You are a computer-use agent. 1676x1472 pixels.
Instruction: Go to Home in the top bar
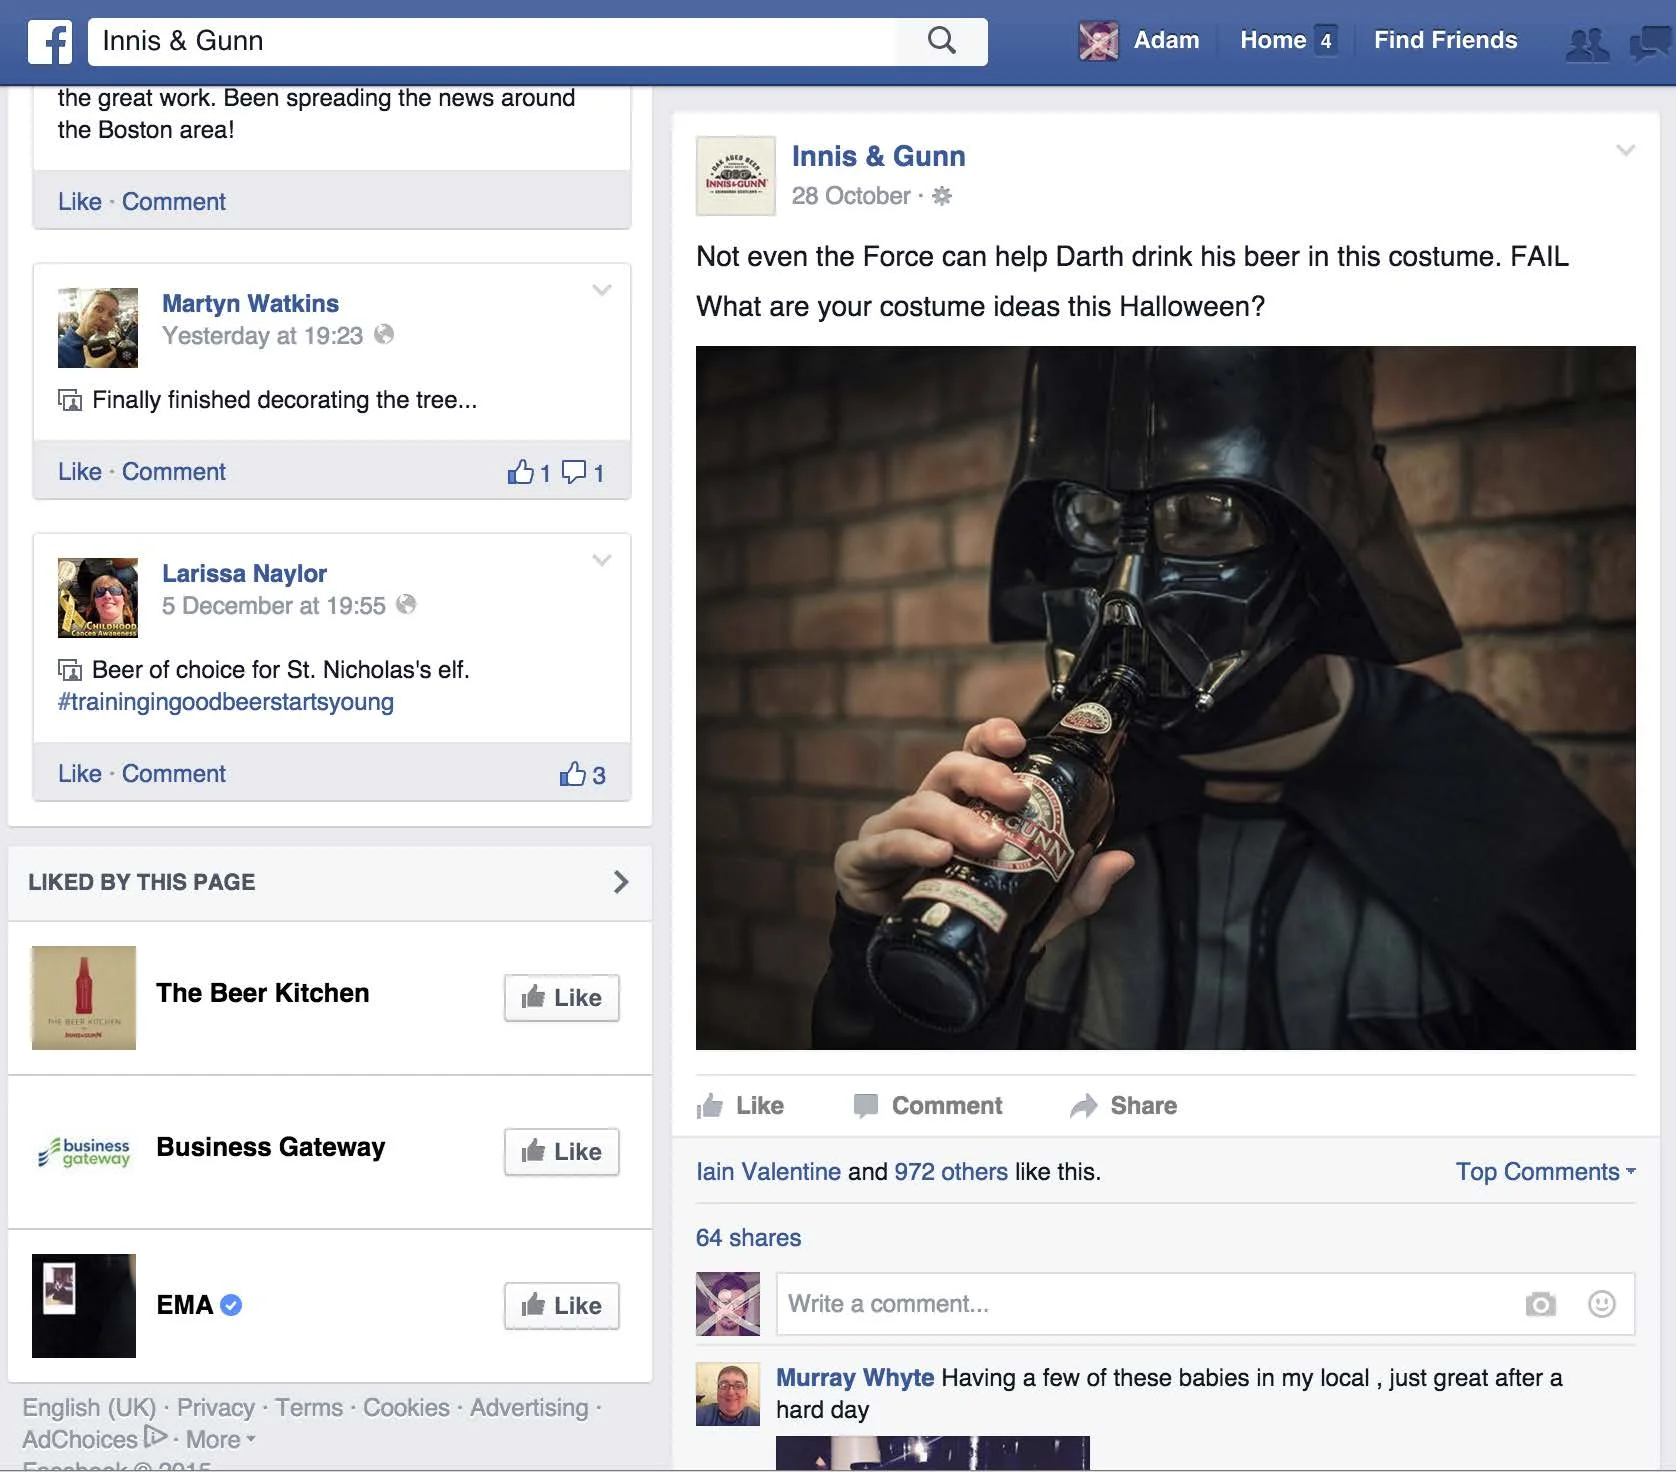tap(1273, 40)
